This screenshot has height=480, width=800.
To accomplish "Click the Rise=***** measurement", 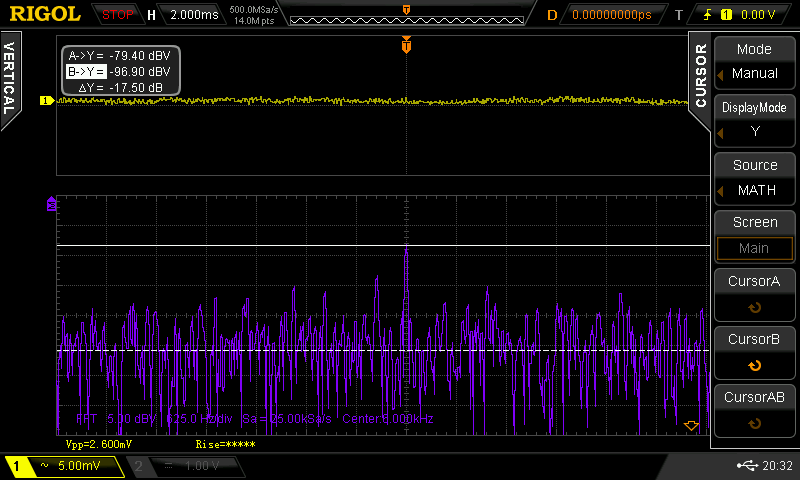I will point(226,444).
